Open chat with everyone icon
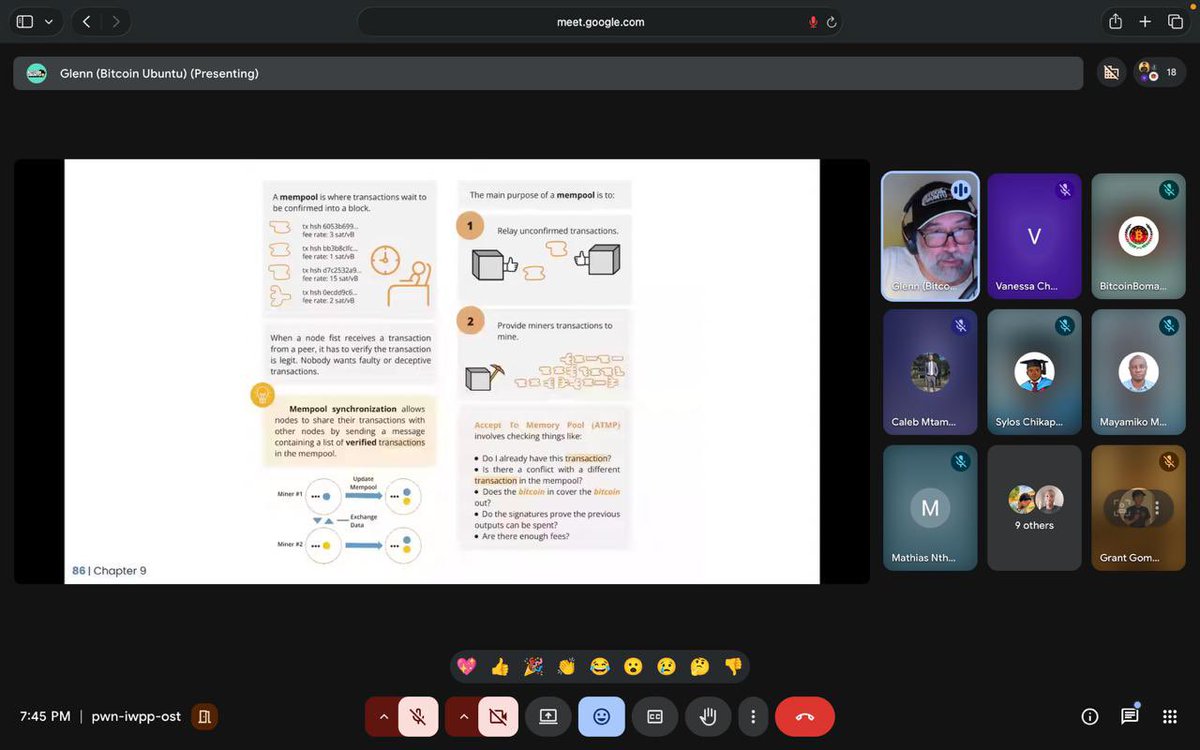Image resolution: width=1200 pixels, height=750 pixels. 1130,716
